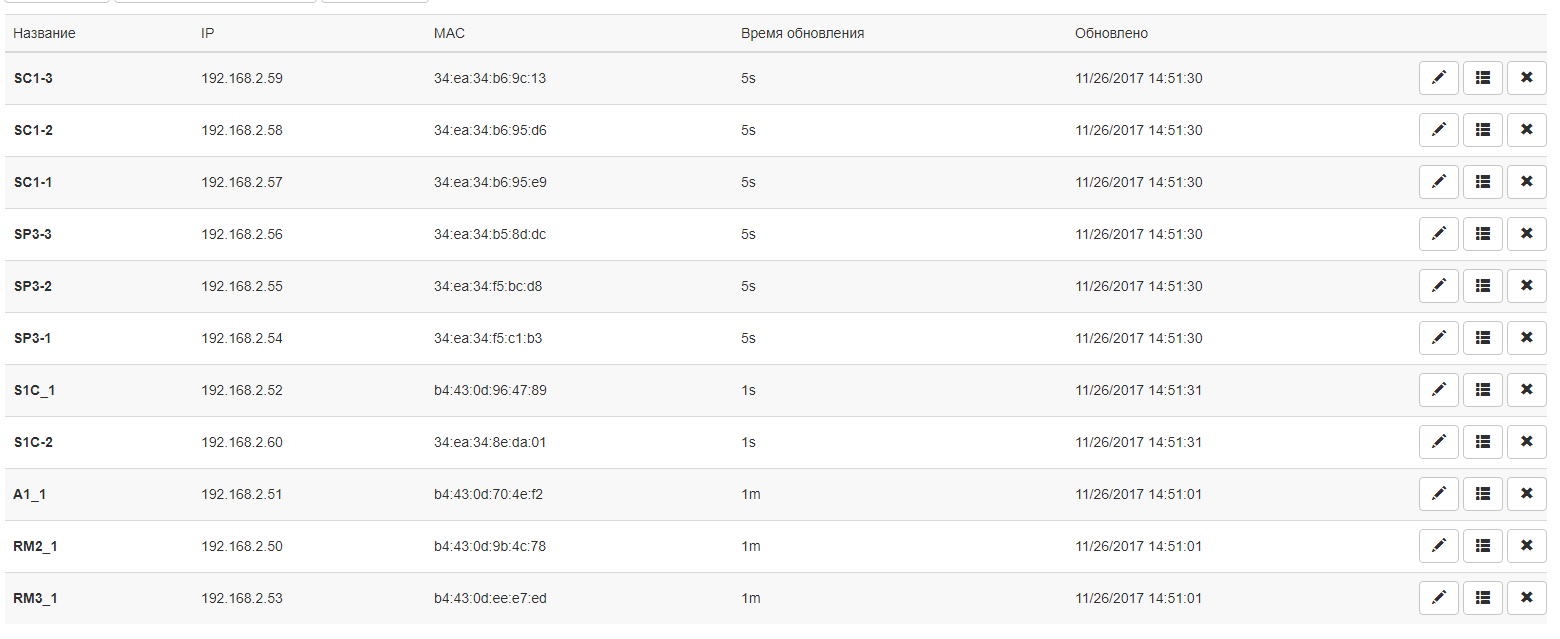Viewport: 1560px width, 639px height.
Task: Show the list view for SP3-2
Action: coord(1483,286)
